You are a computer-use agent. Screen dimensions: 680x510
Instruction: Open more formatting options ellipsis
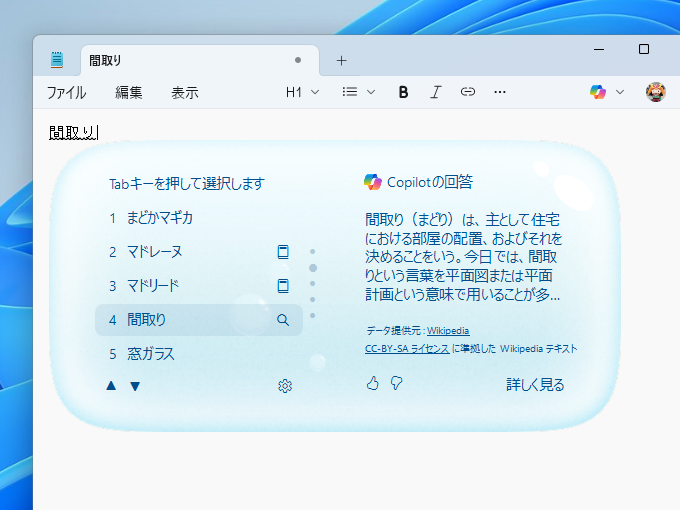click(500, 92)
